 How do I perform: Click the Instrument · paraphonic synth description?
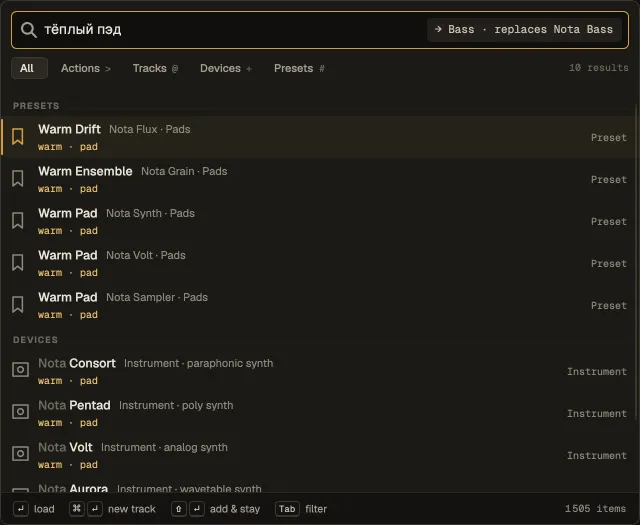coord(198,363)
